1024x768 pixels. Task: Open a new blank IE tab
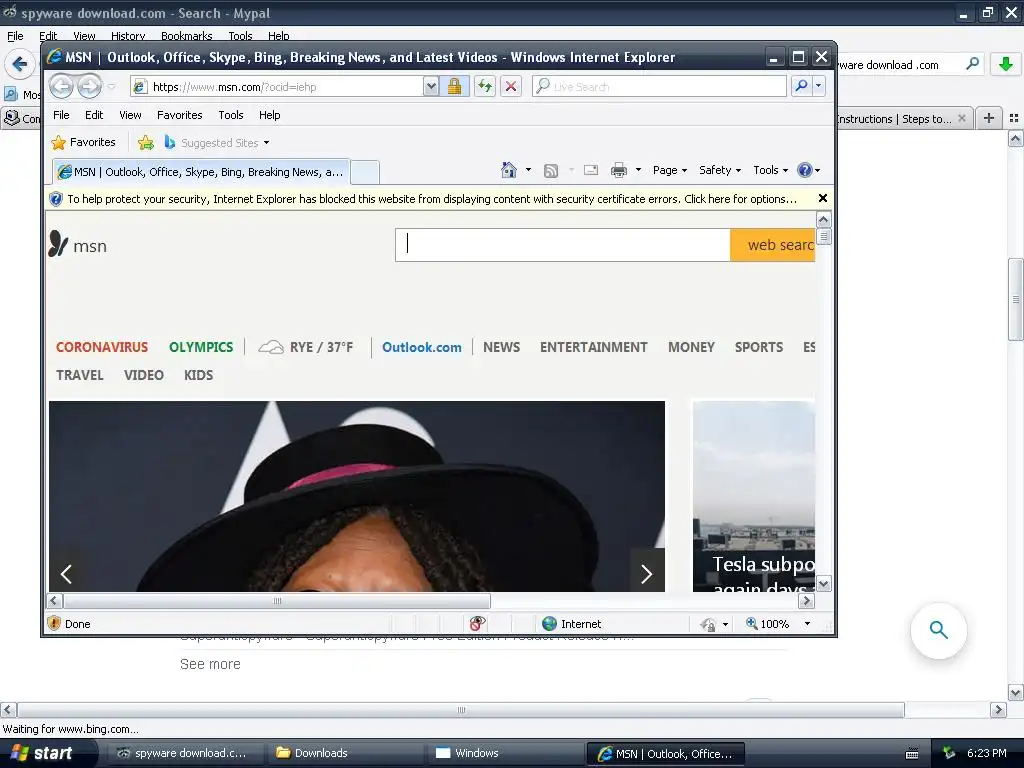365,172
